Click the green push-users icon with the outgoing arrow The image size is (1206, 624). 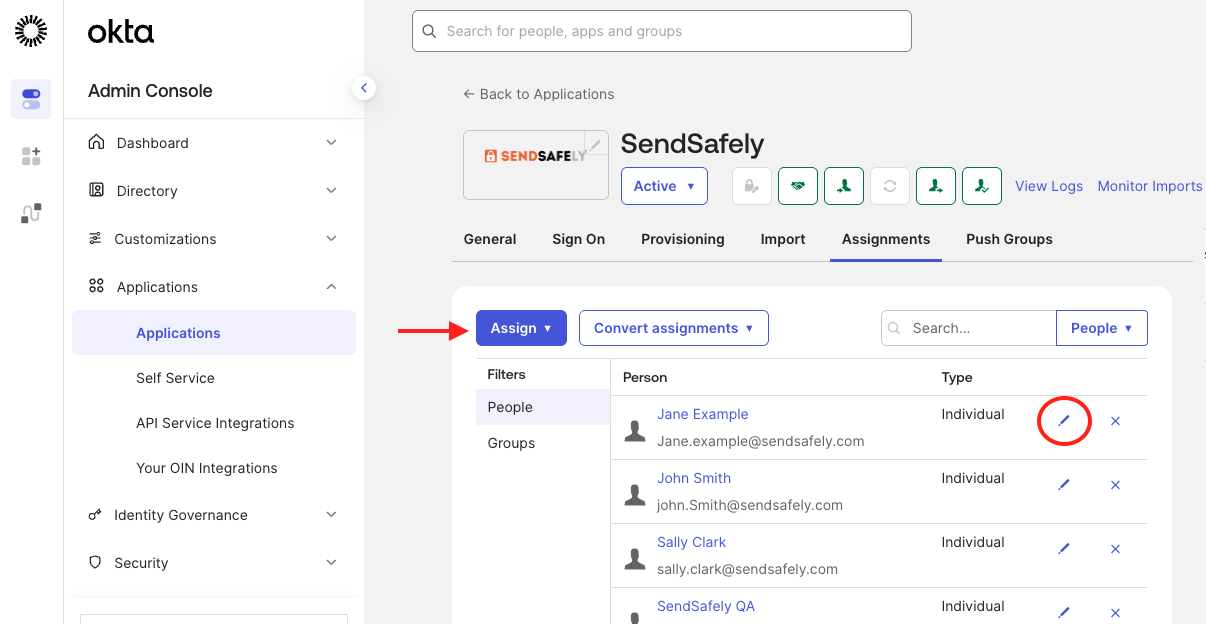coord(936,186)
